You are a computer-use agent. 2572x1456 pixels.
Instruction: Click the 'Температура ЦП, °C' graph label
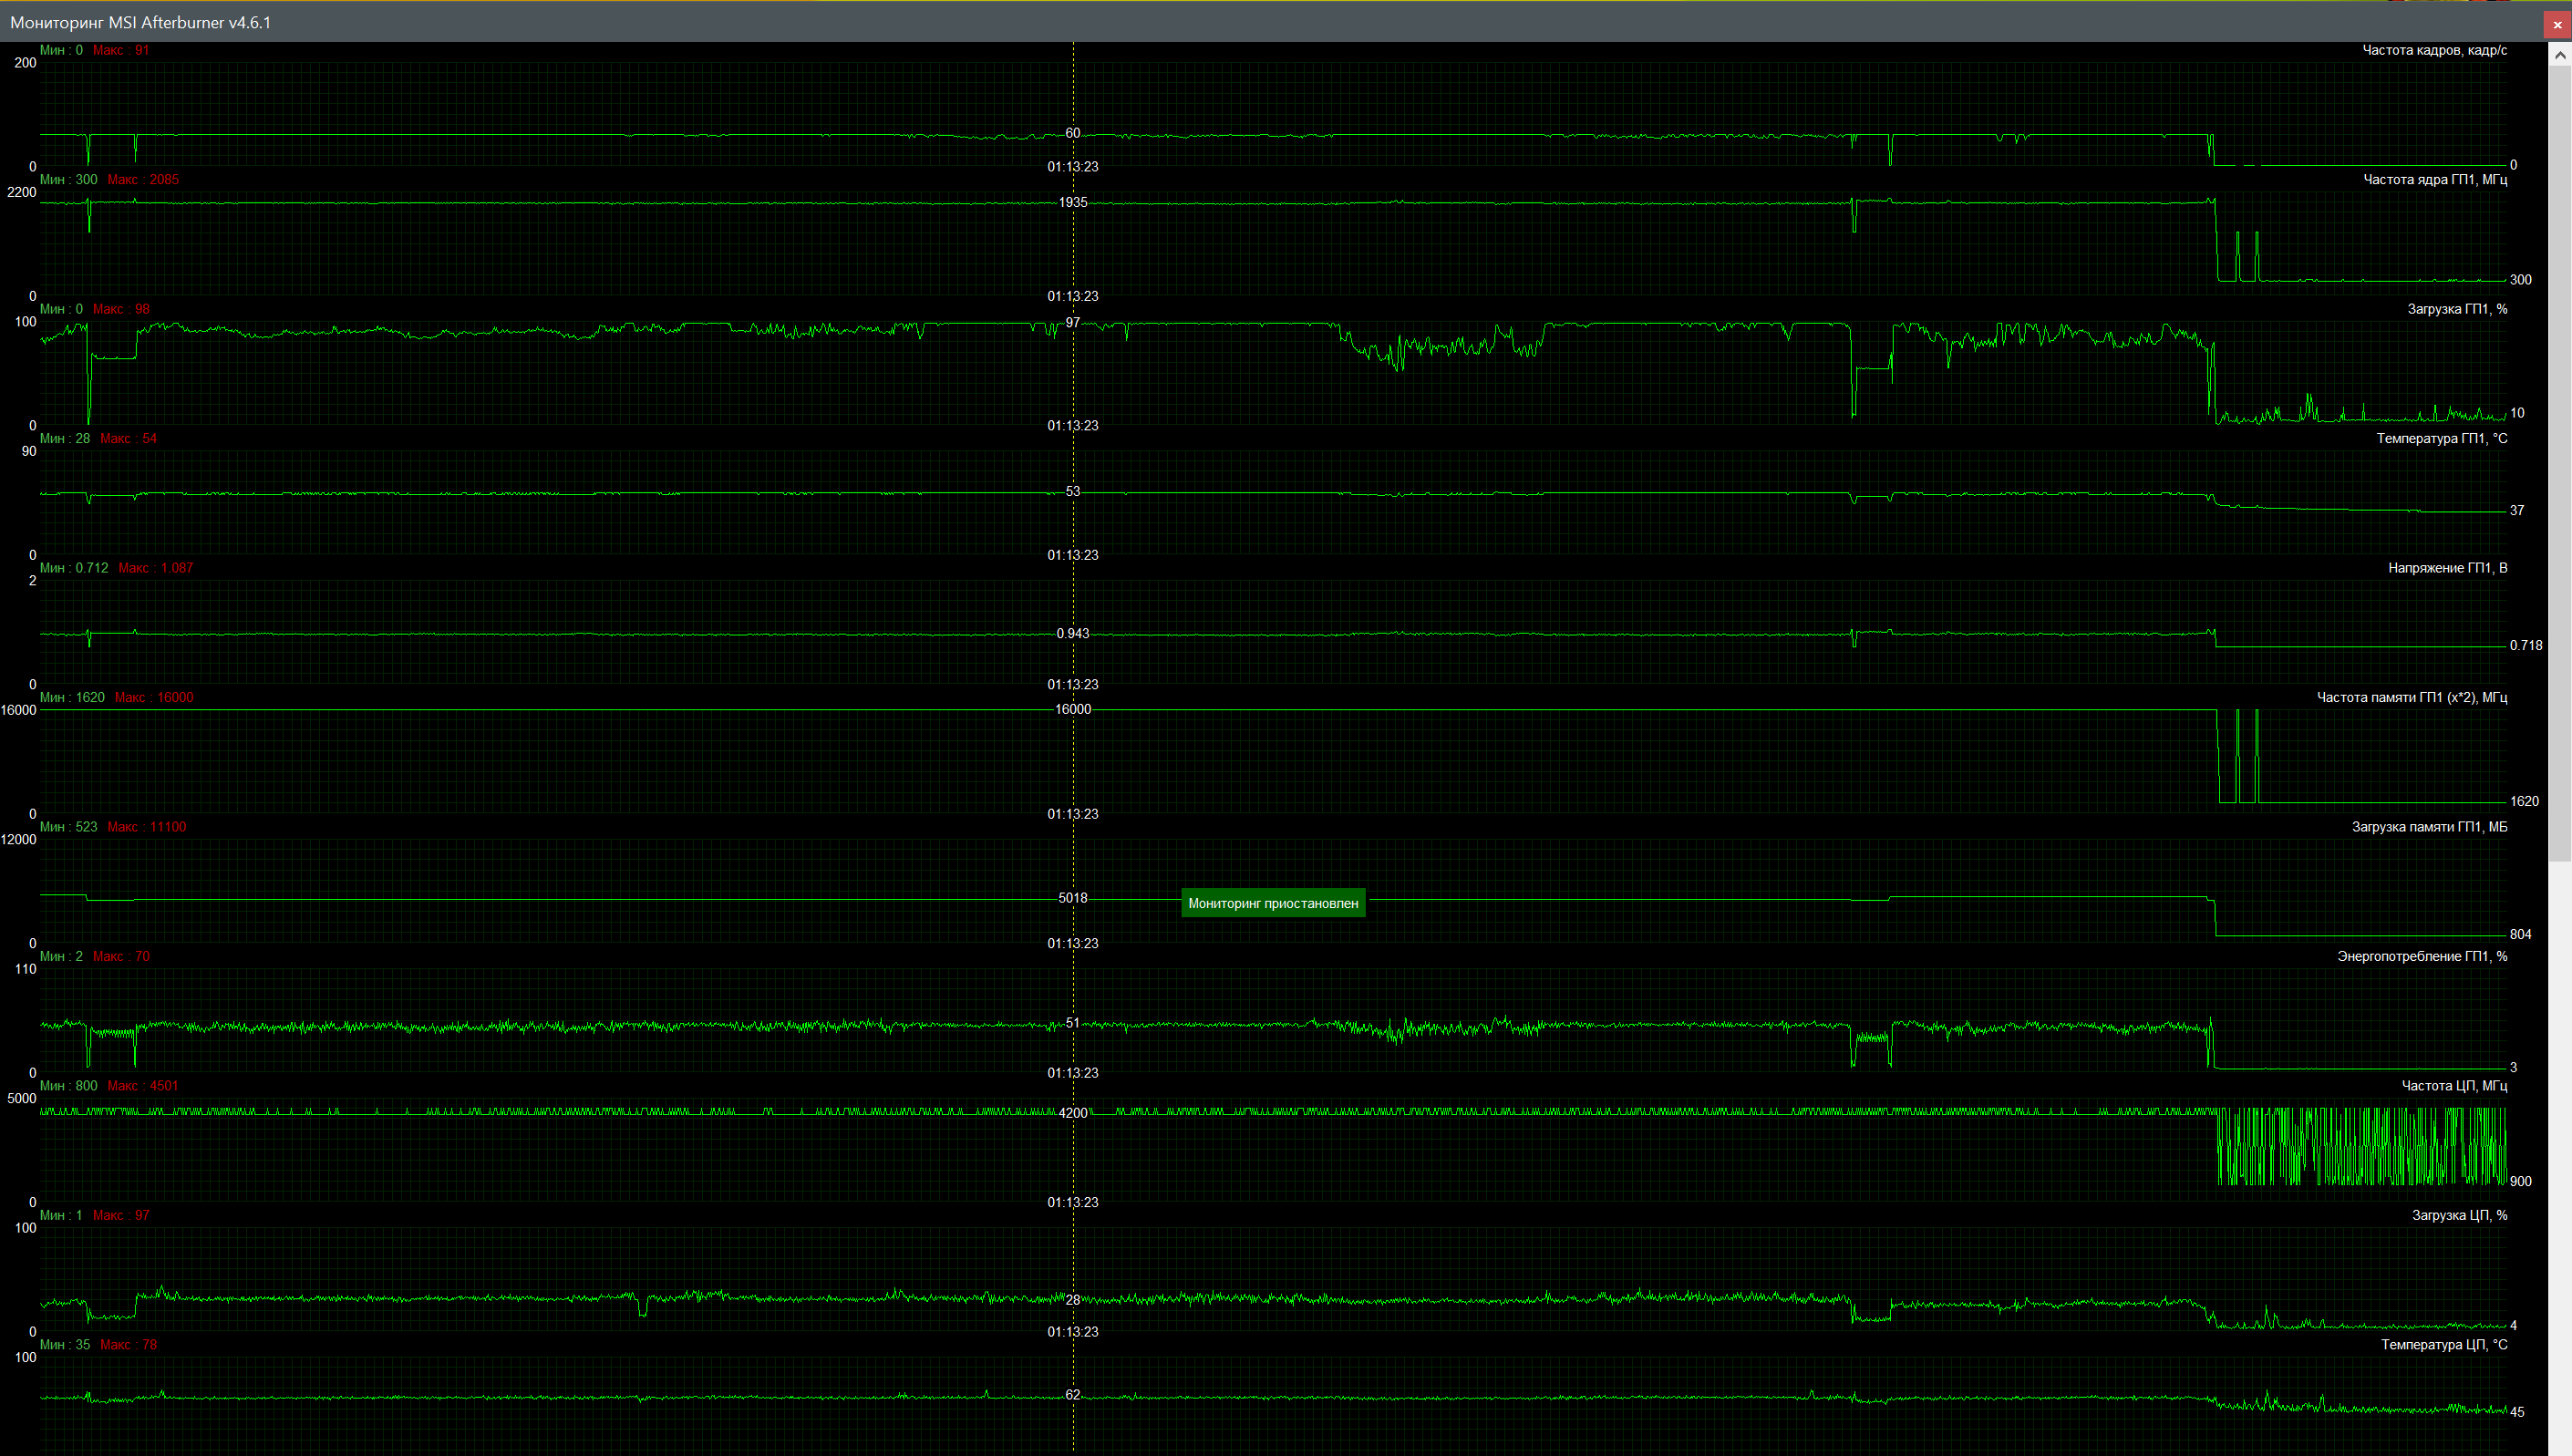pos(2443,1345)
